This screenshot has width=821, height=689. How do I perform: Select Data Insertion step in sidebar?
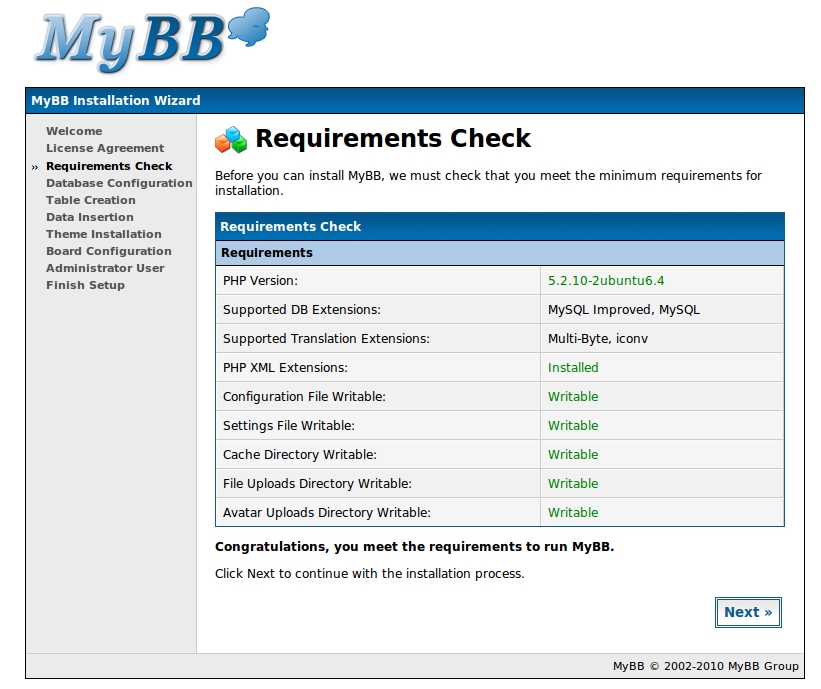click(90, 217)
